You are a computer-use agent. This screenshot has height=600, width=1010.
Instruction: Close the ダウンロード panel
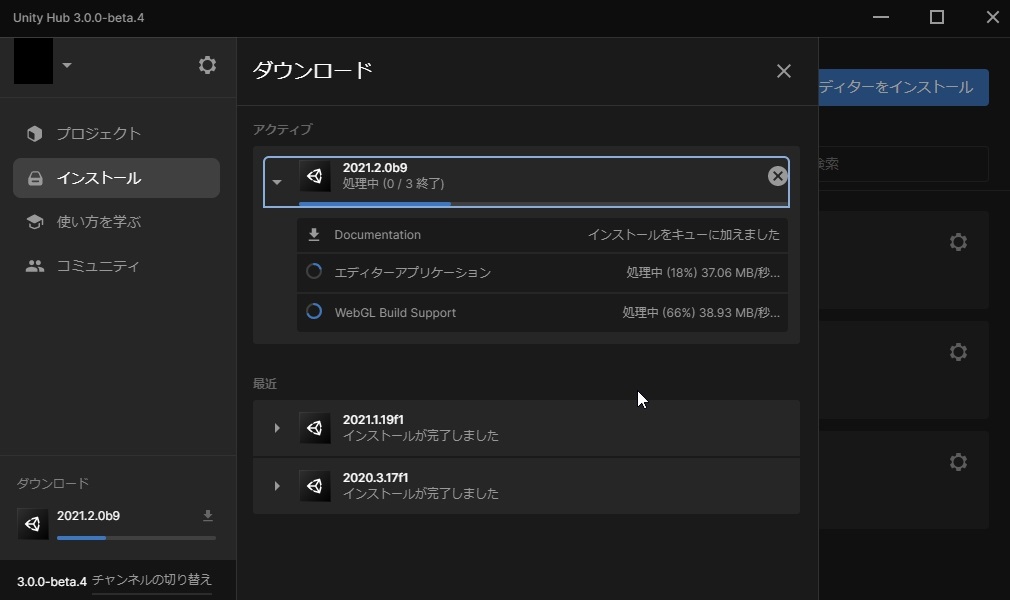[783, 71]
